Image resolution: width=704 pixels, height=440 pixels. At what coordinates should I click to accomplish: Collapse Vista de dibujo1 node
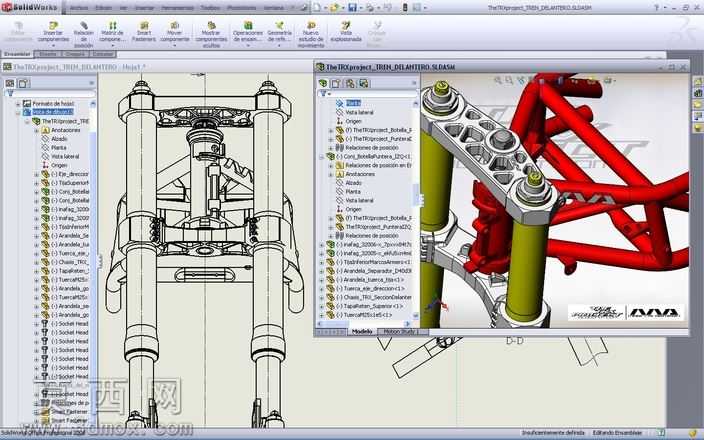coord(18,112)
